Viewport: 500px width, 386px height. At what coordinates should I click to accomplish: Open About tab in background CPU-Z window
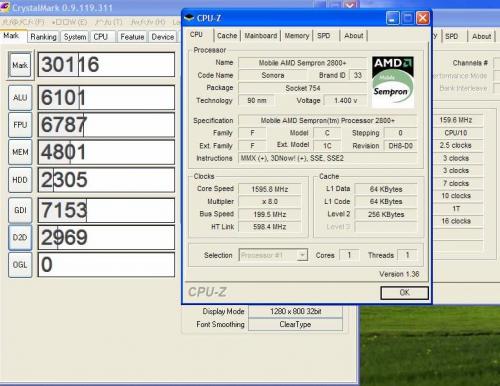(482, 36)
